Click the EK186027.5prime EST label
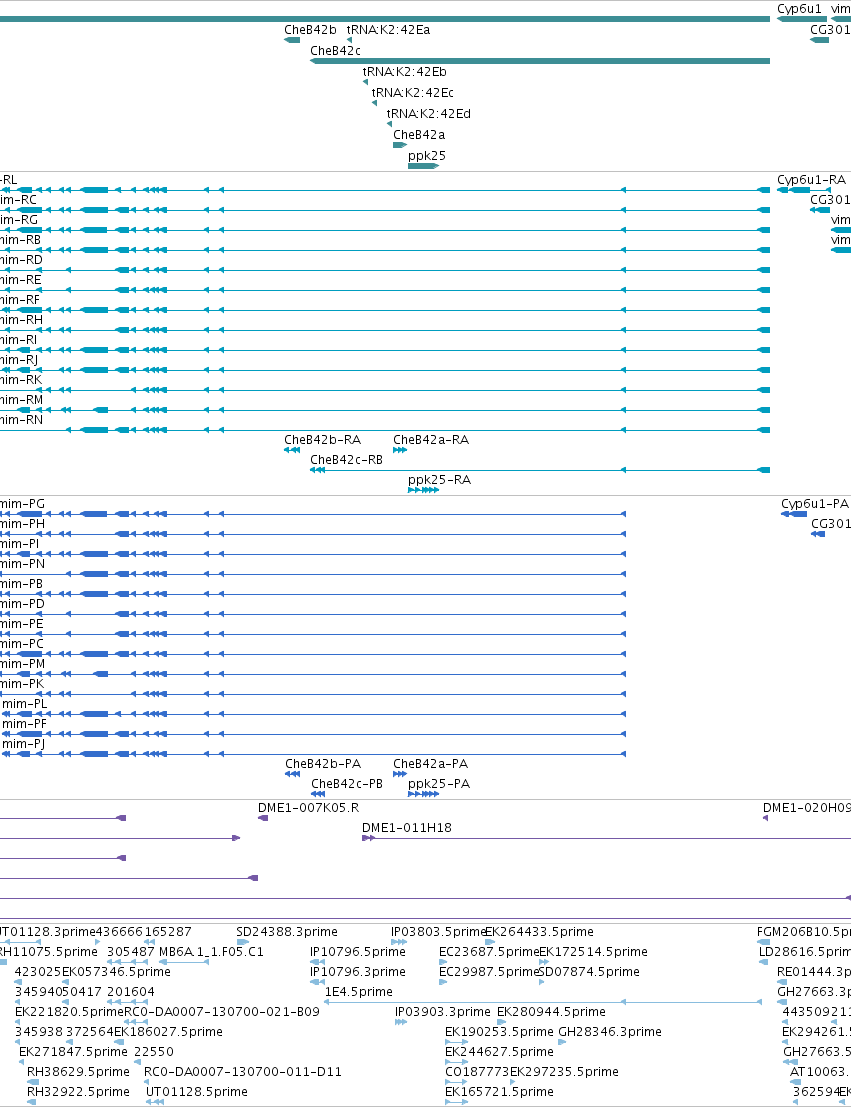Viewport: 851px width, 1107px height. [x=168, y=1032]
